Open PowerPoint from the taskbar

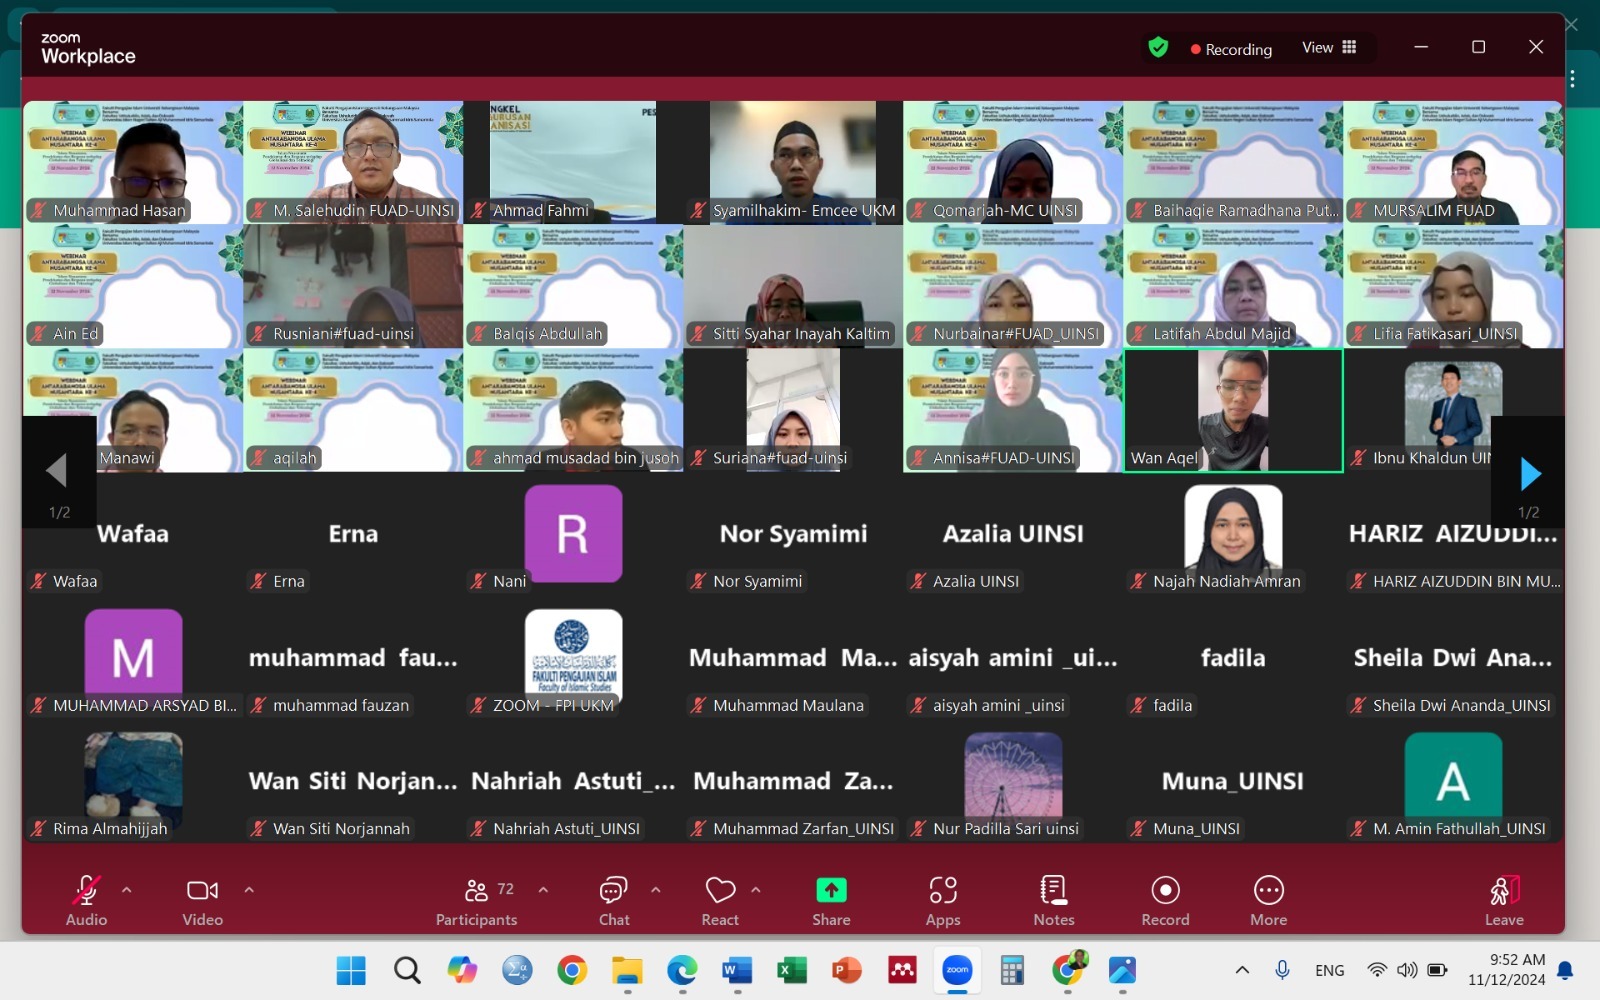(x=847, y=970)
